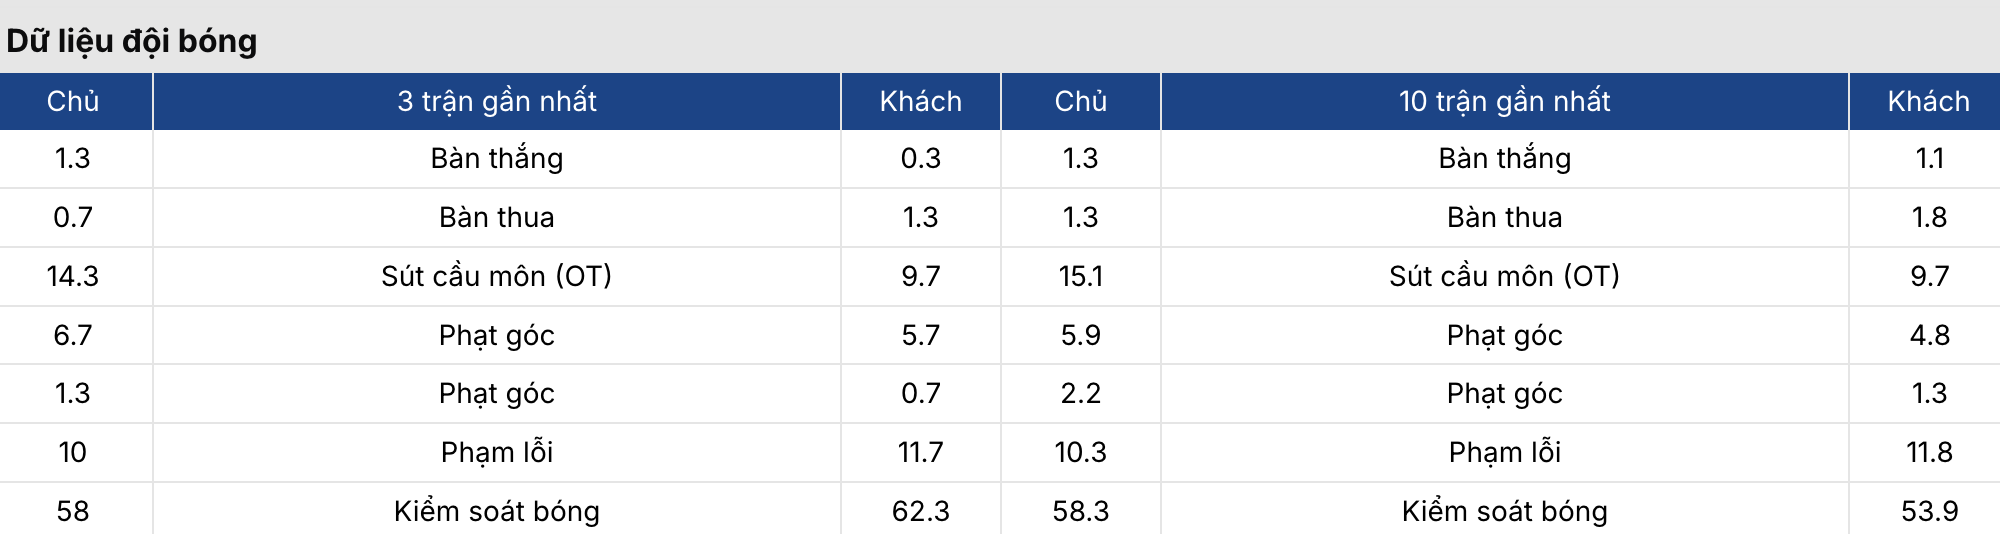Click the '3 trận gần nhất' column header

pyautogui.click(x=496, y=101)
